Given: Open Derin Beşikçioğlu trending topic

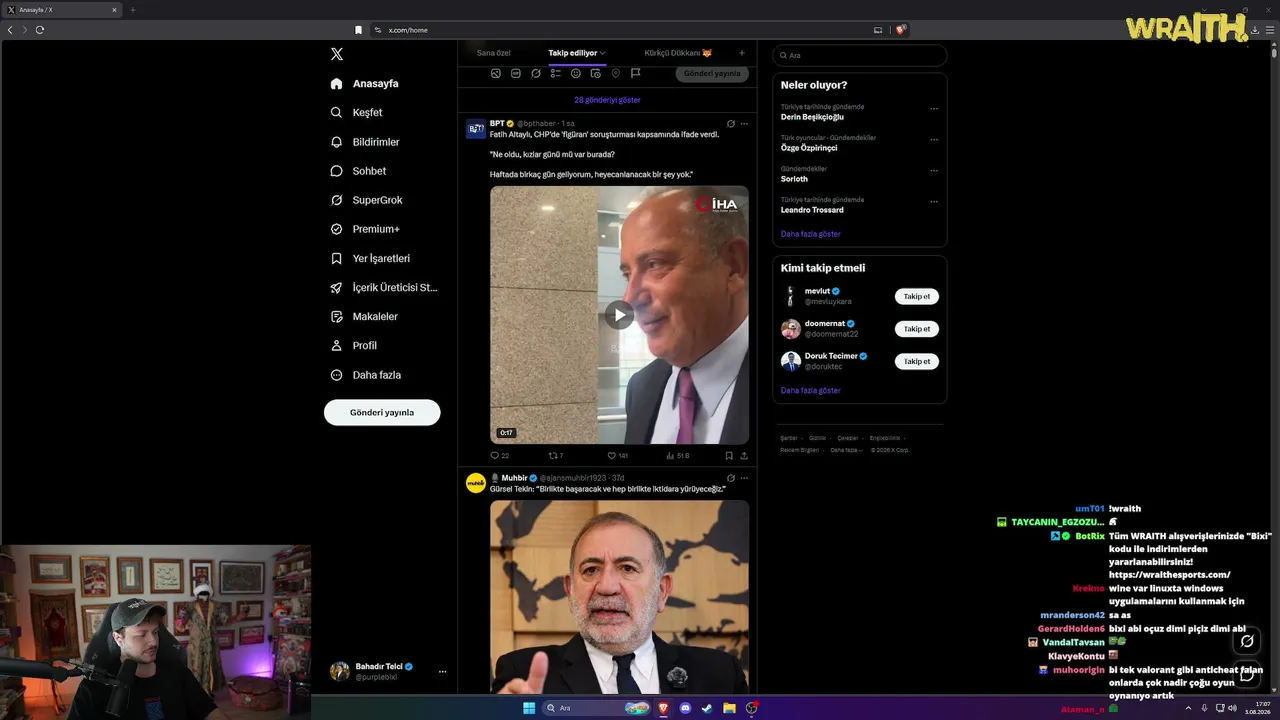Looking at the screenshot, I should [x=812, y=117].
